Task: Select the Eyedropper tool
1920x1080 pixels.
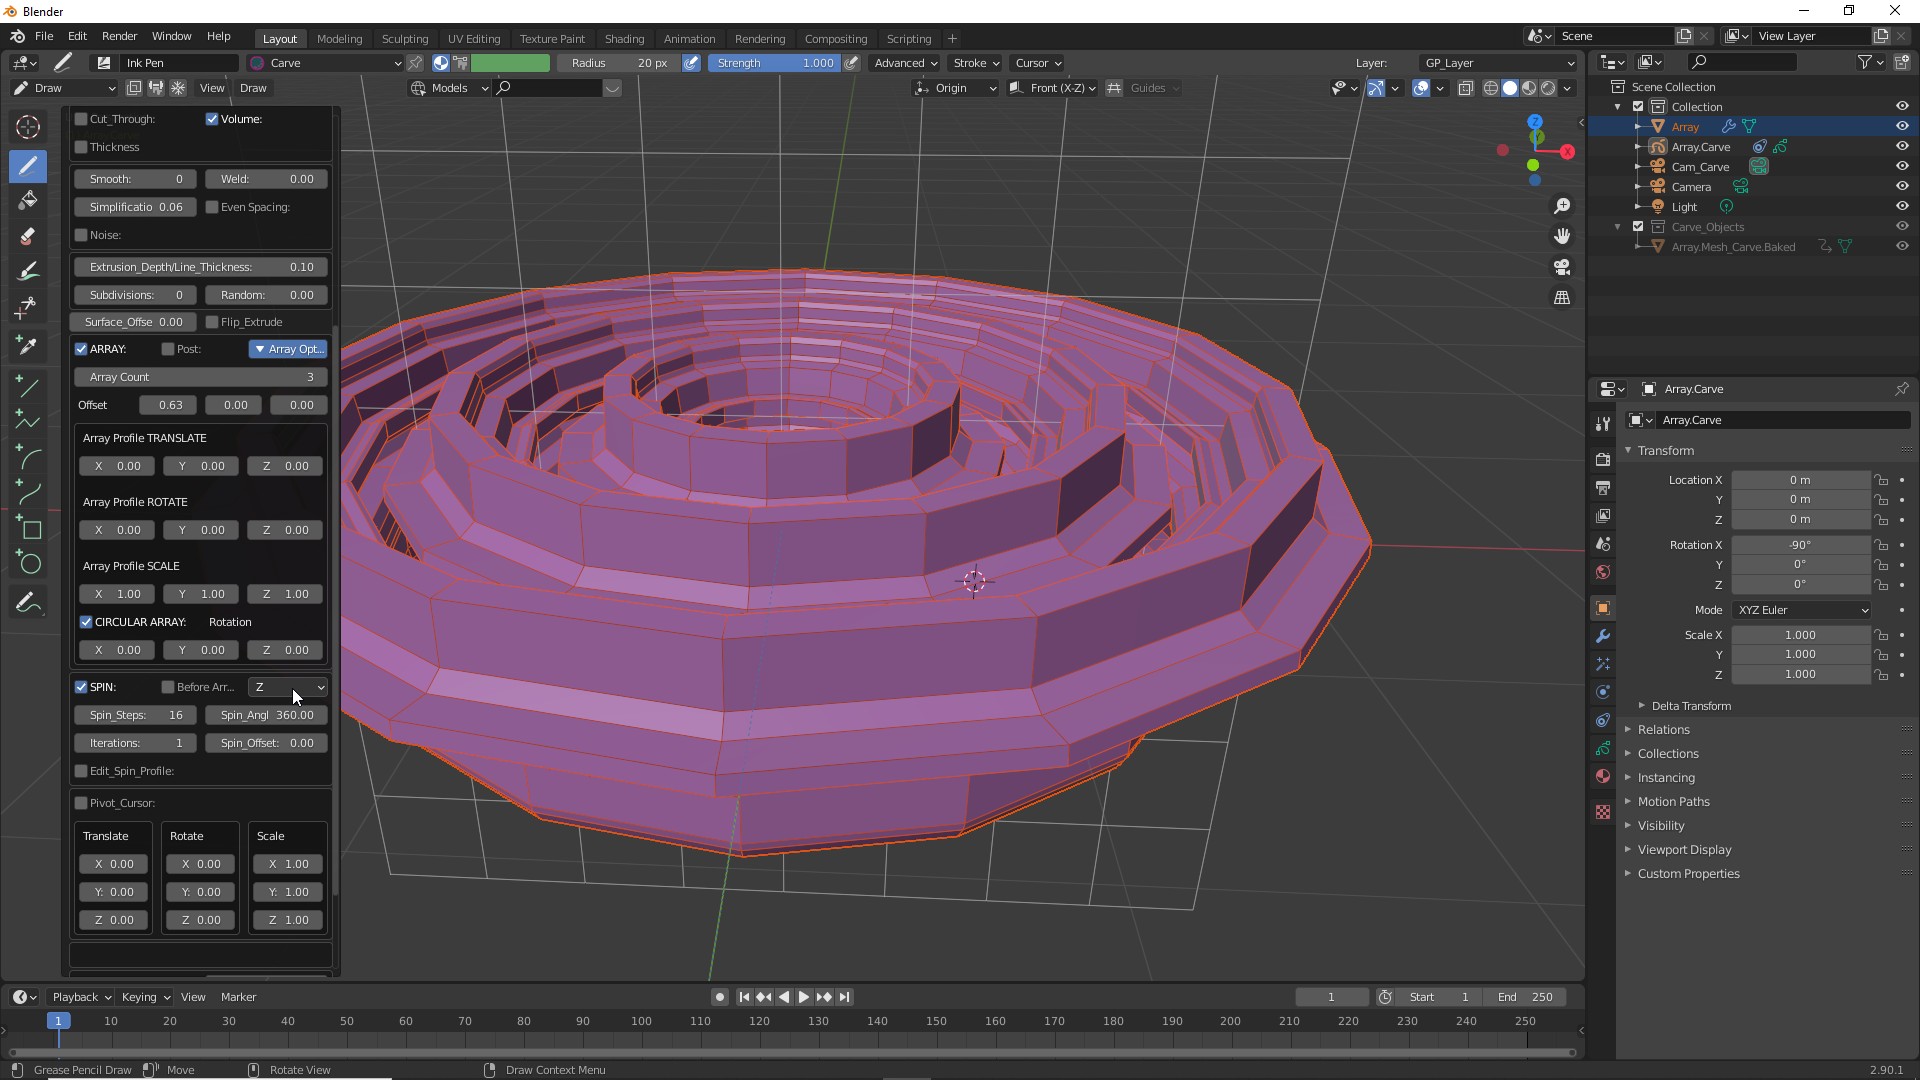Action: (28, 345)
